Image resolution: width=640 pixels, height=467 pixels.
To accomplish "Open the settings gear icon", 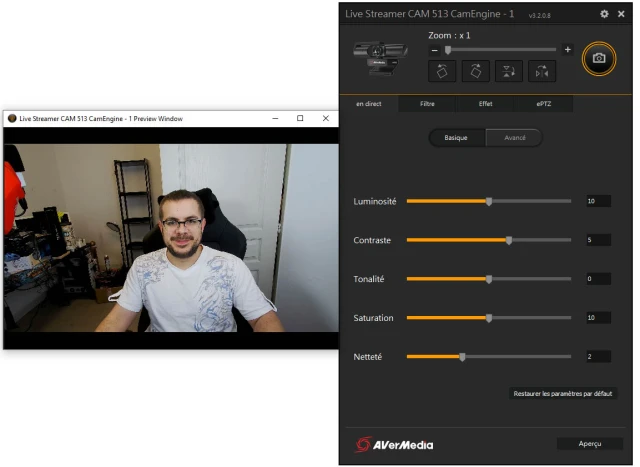I will pyautogui.click(x=604, y=14).
